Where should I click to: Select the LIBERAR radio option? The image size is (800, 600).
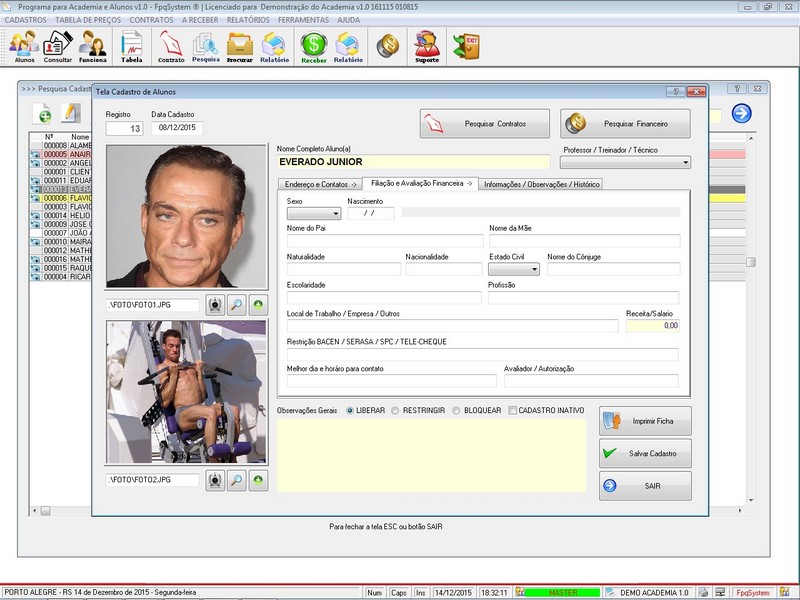350,411
